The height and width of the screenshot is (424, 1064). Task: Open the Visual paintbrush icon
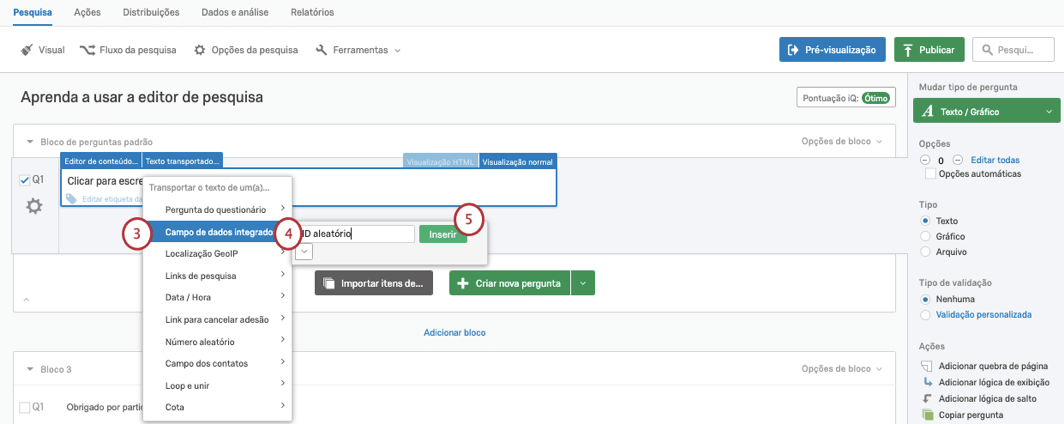click(x=27, y=50)
